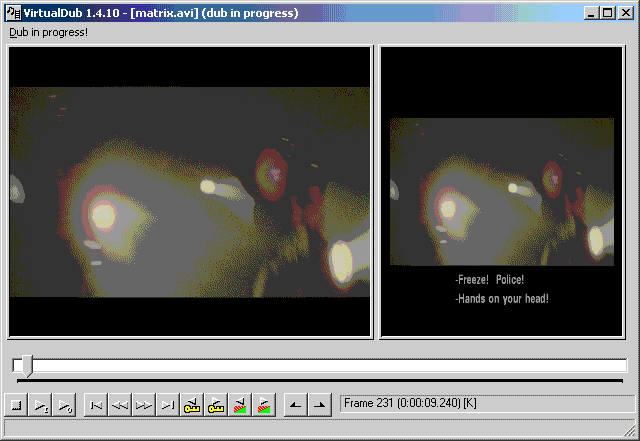Minimize the VirtualDub window
The height and width of the screenshot is (441, 640).
591,13
